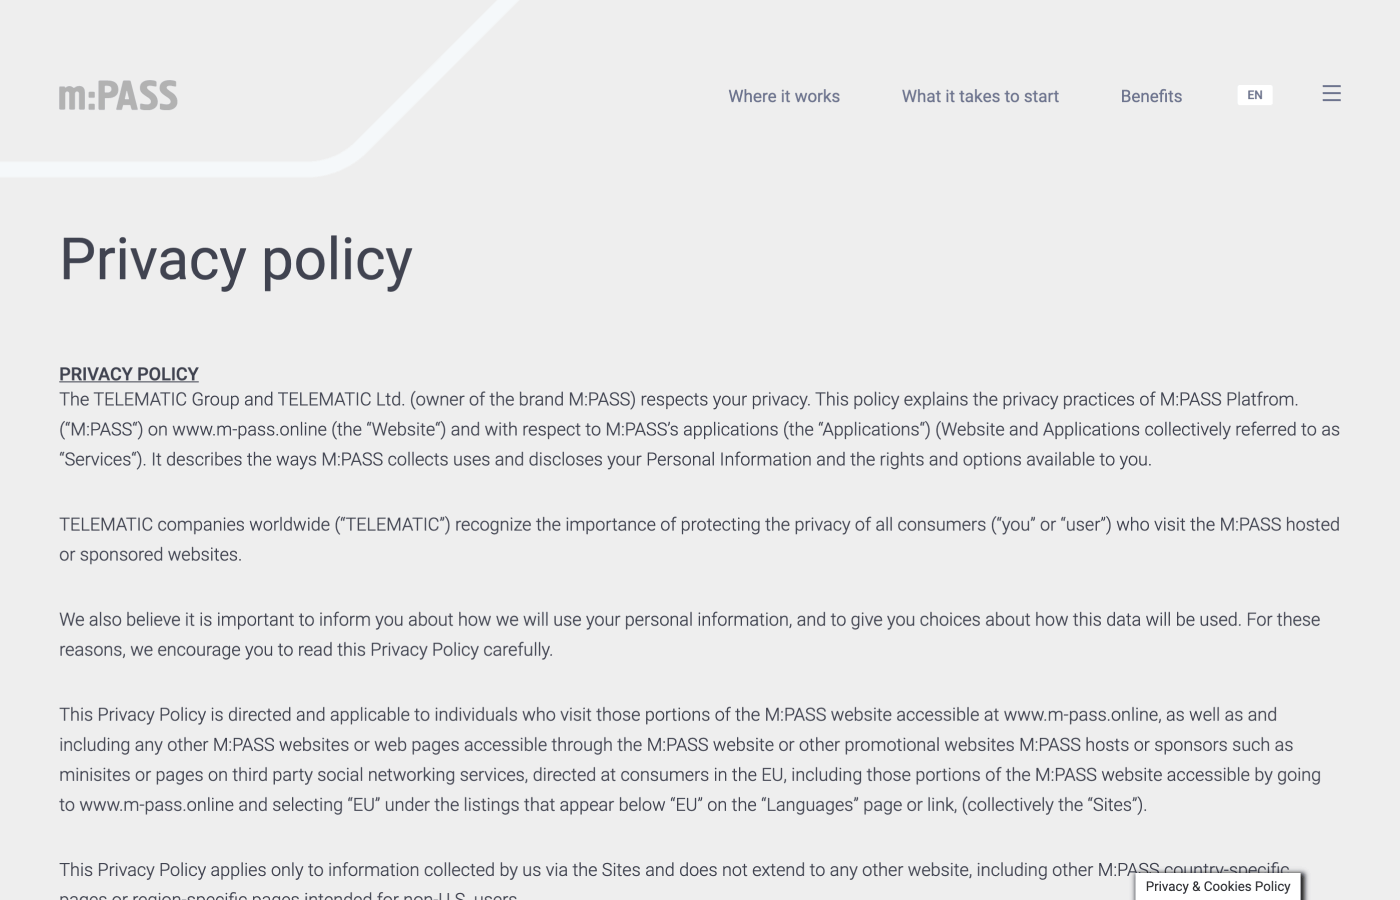Click paragraph beginning TELEMATIC companies worldwide
Image resolution: width=1400 pixels, height=900 pixels.
pos(699,539)
